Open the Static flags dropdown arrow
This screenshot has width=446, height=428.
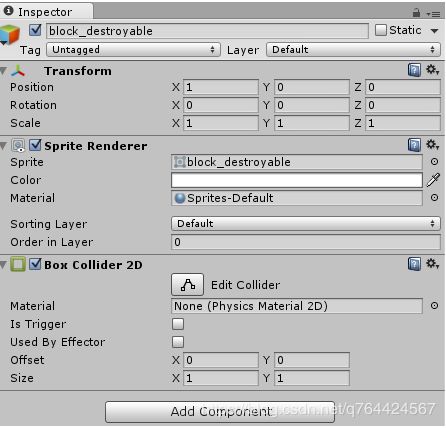[434, 31]
